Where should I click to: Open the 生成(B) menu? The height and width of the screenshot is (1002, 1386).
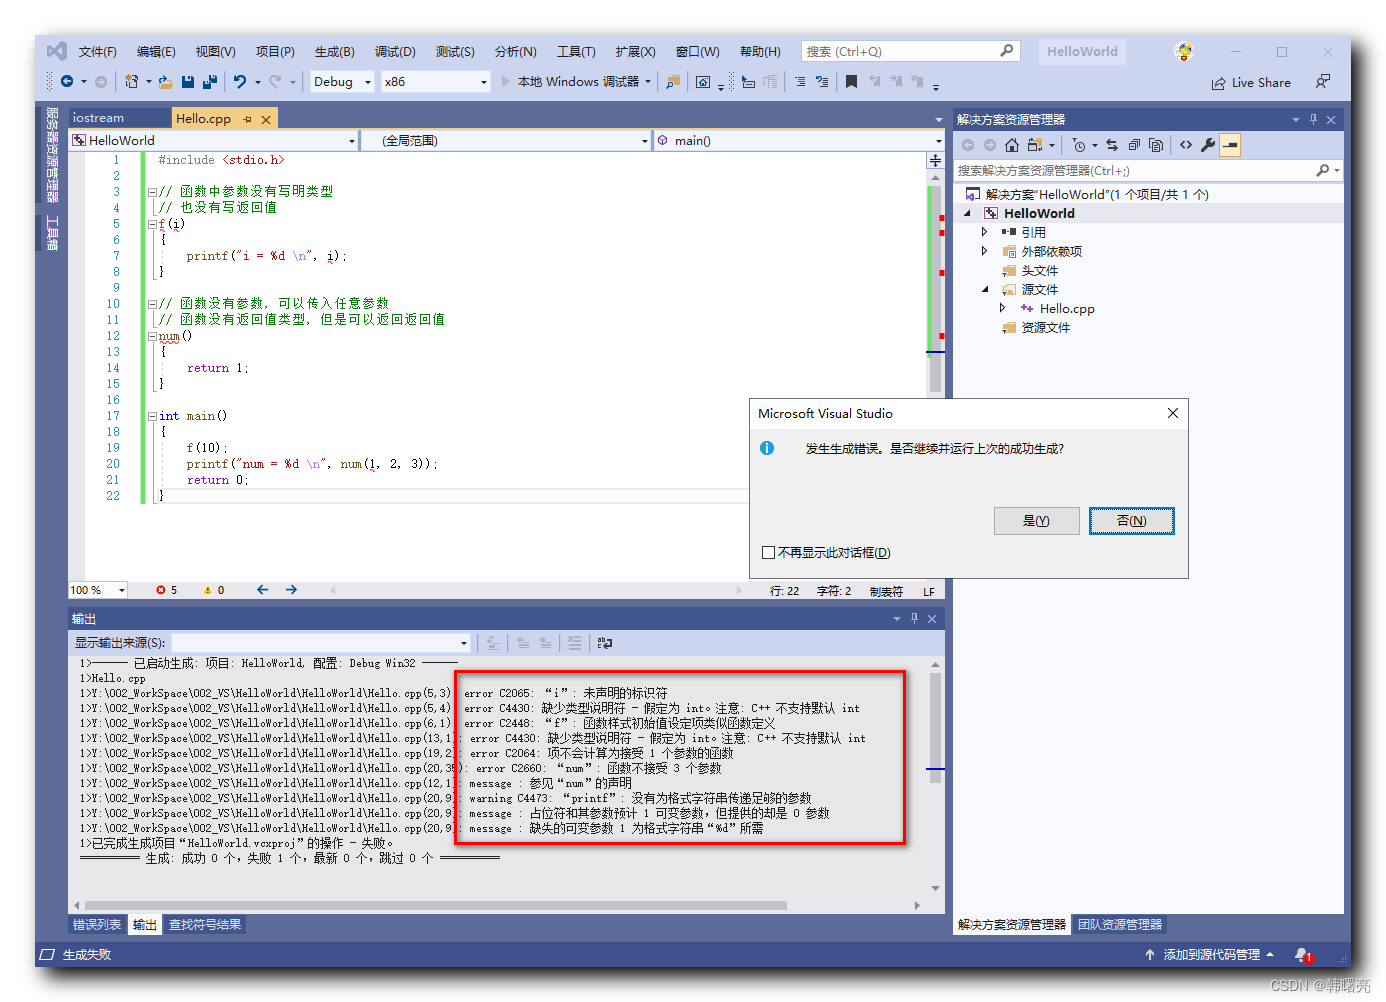point(334,52)
